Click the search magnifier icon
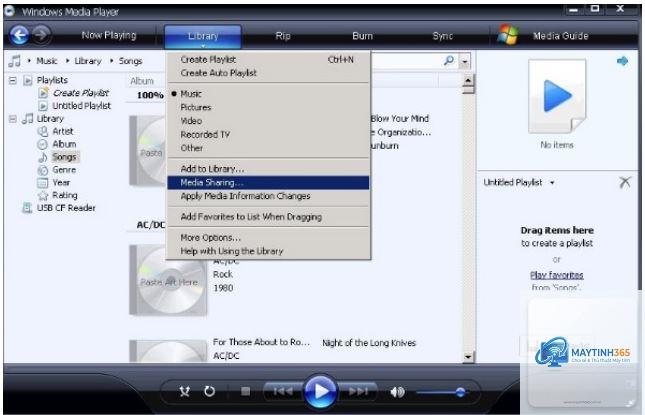 [x=449, y=61]
